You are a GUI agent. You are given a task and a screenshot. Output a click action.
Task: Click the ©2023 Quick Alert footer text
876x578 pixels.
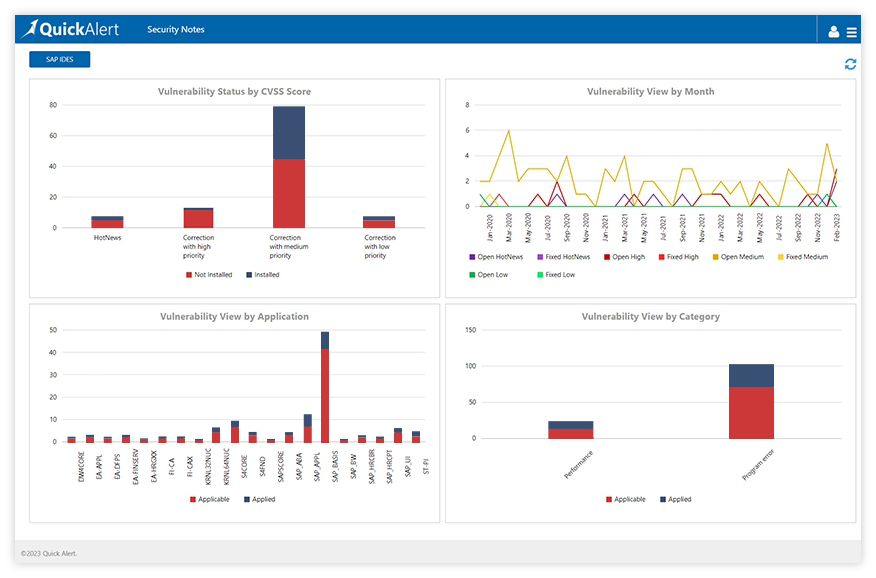49,553
